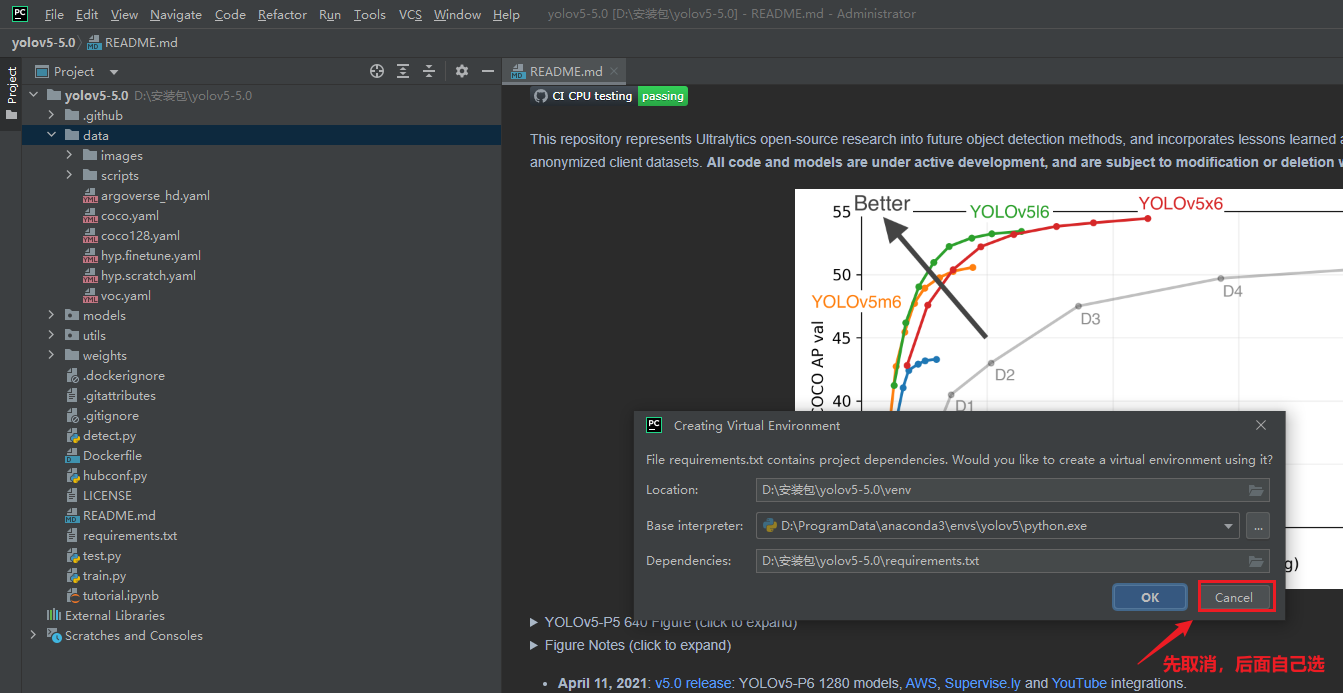Close the Creating Virtual Environment dialog
This screenshot has width=1343, height=693.
1261,425
